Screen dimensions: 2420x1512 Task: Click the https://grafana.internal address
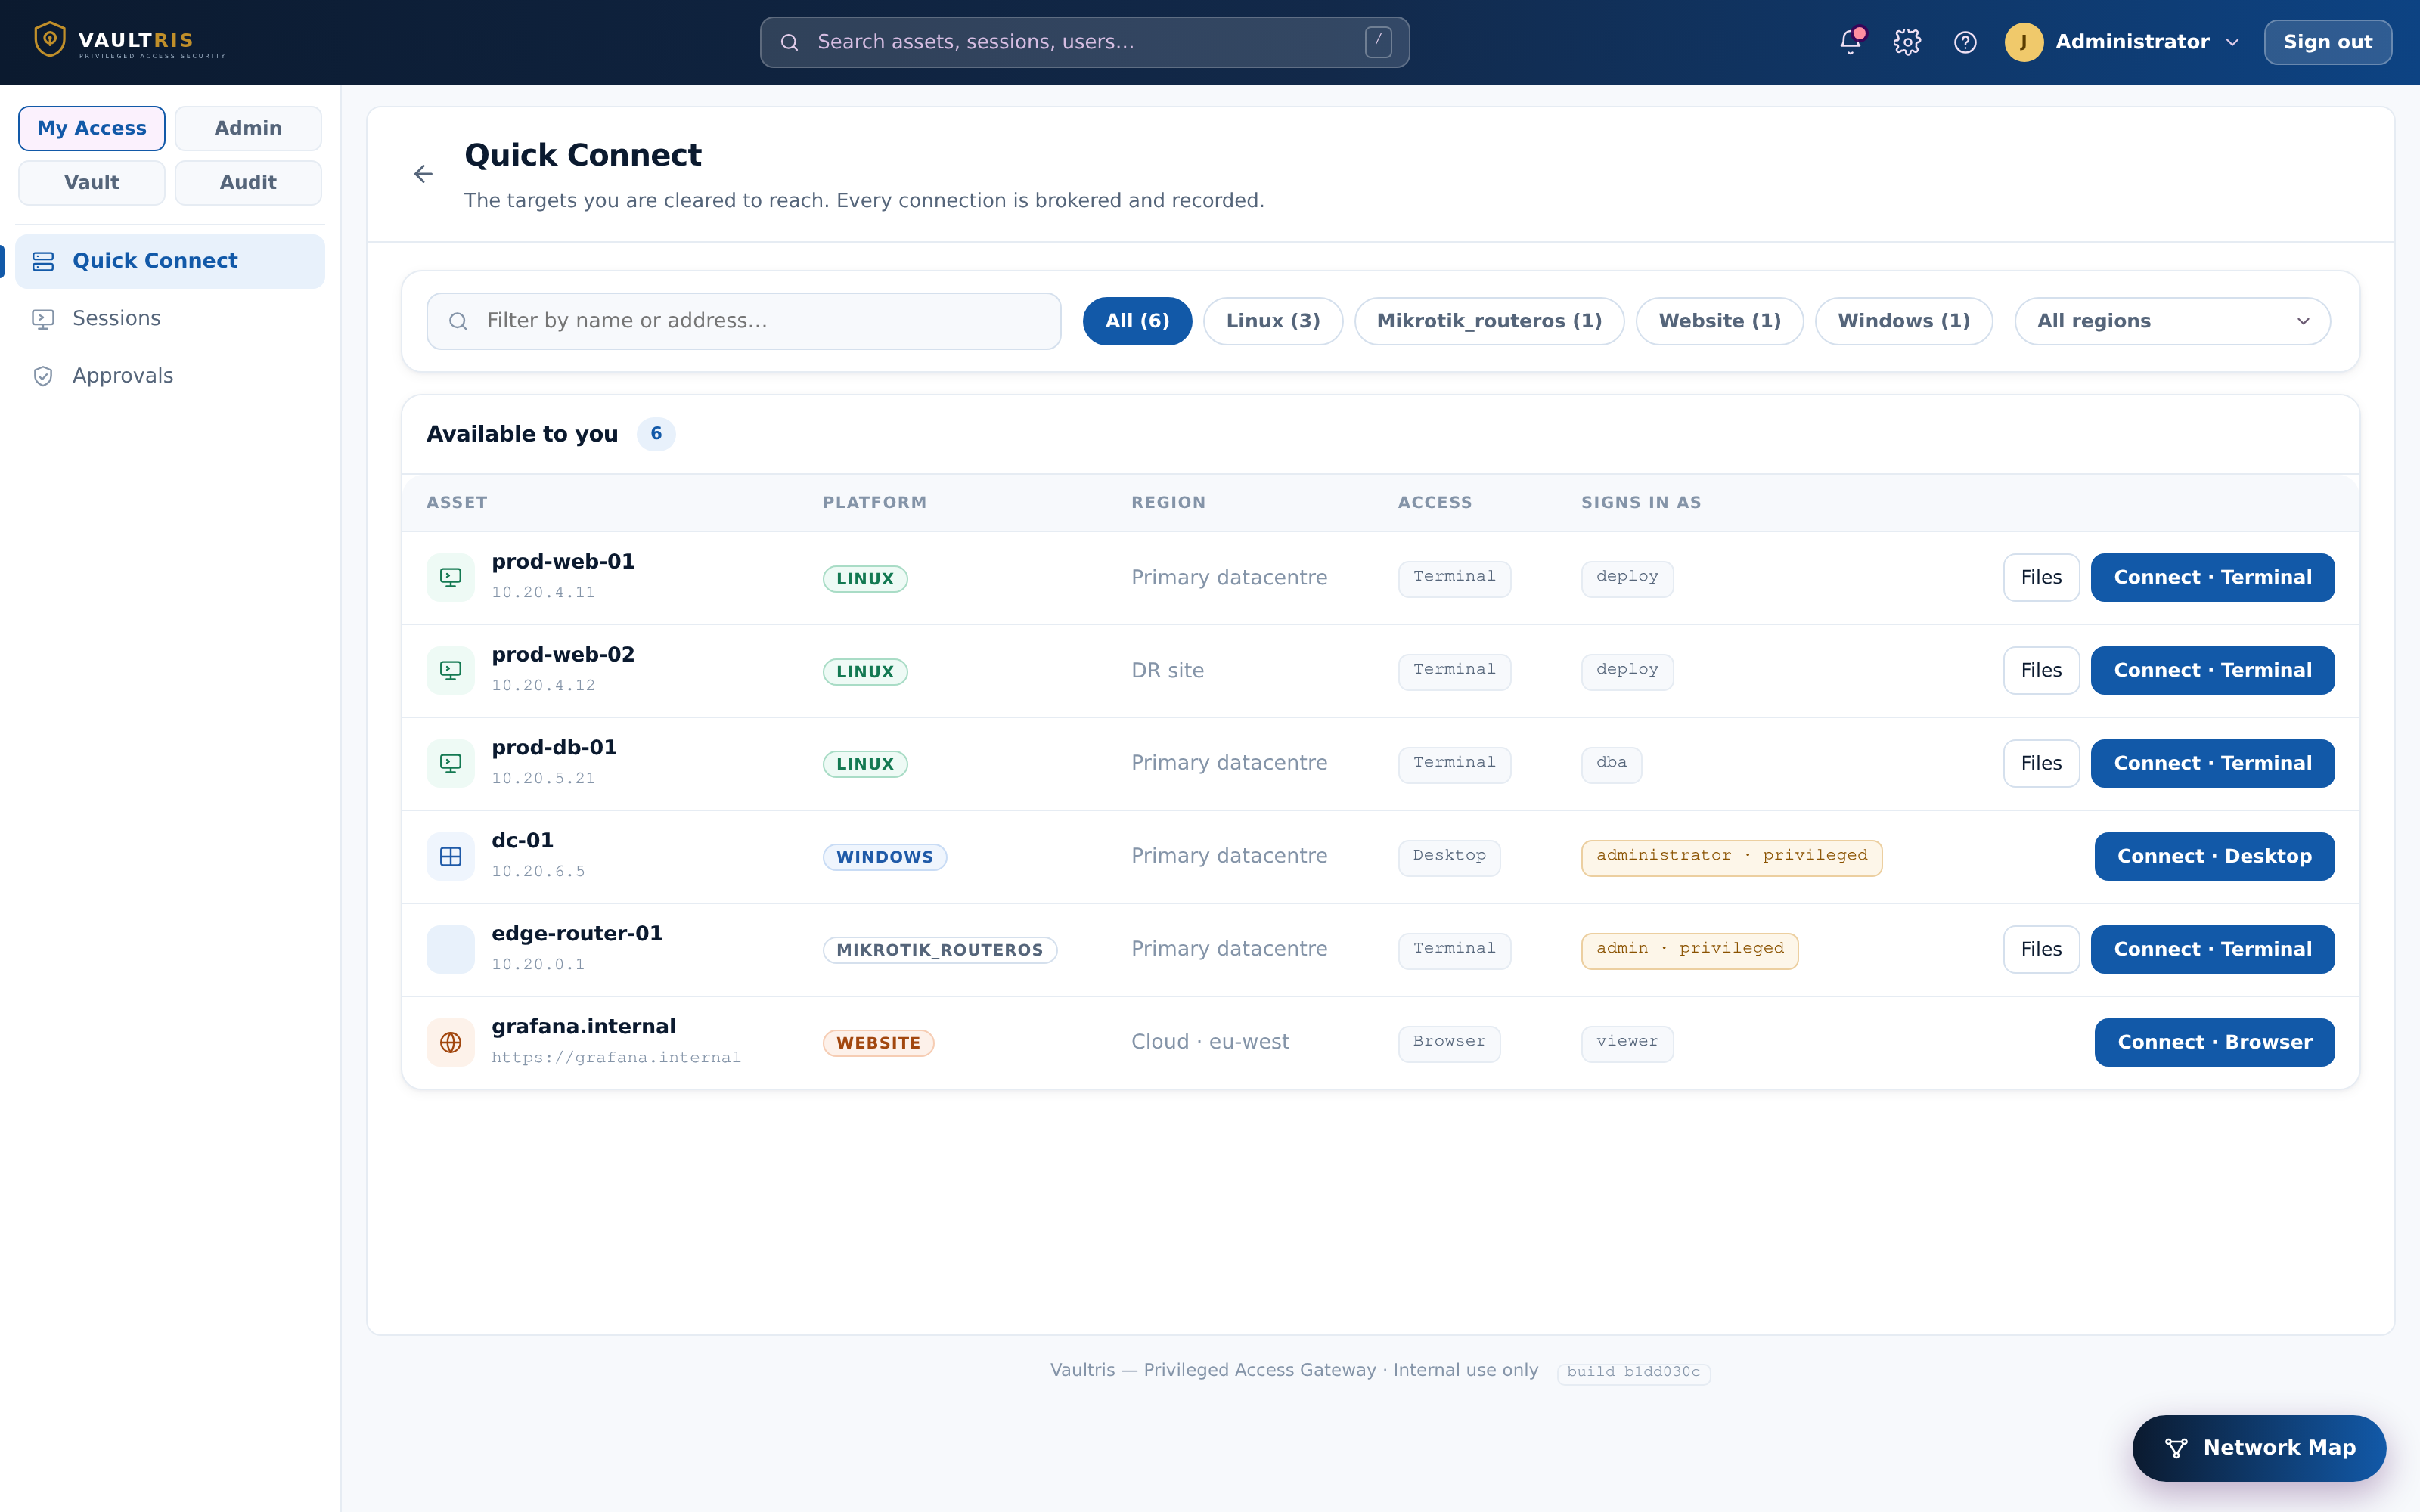pyautogui.click(x=616, y=1058)
